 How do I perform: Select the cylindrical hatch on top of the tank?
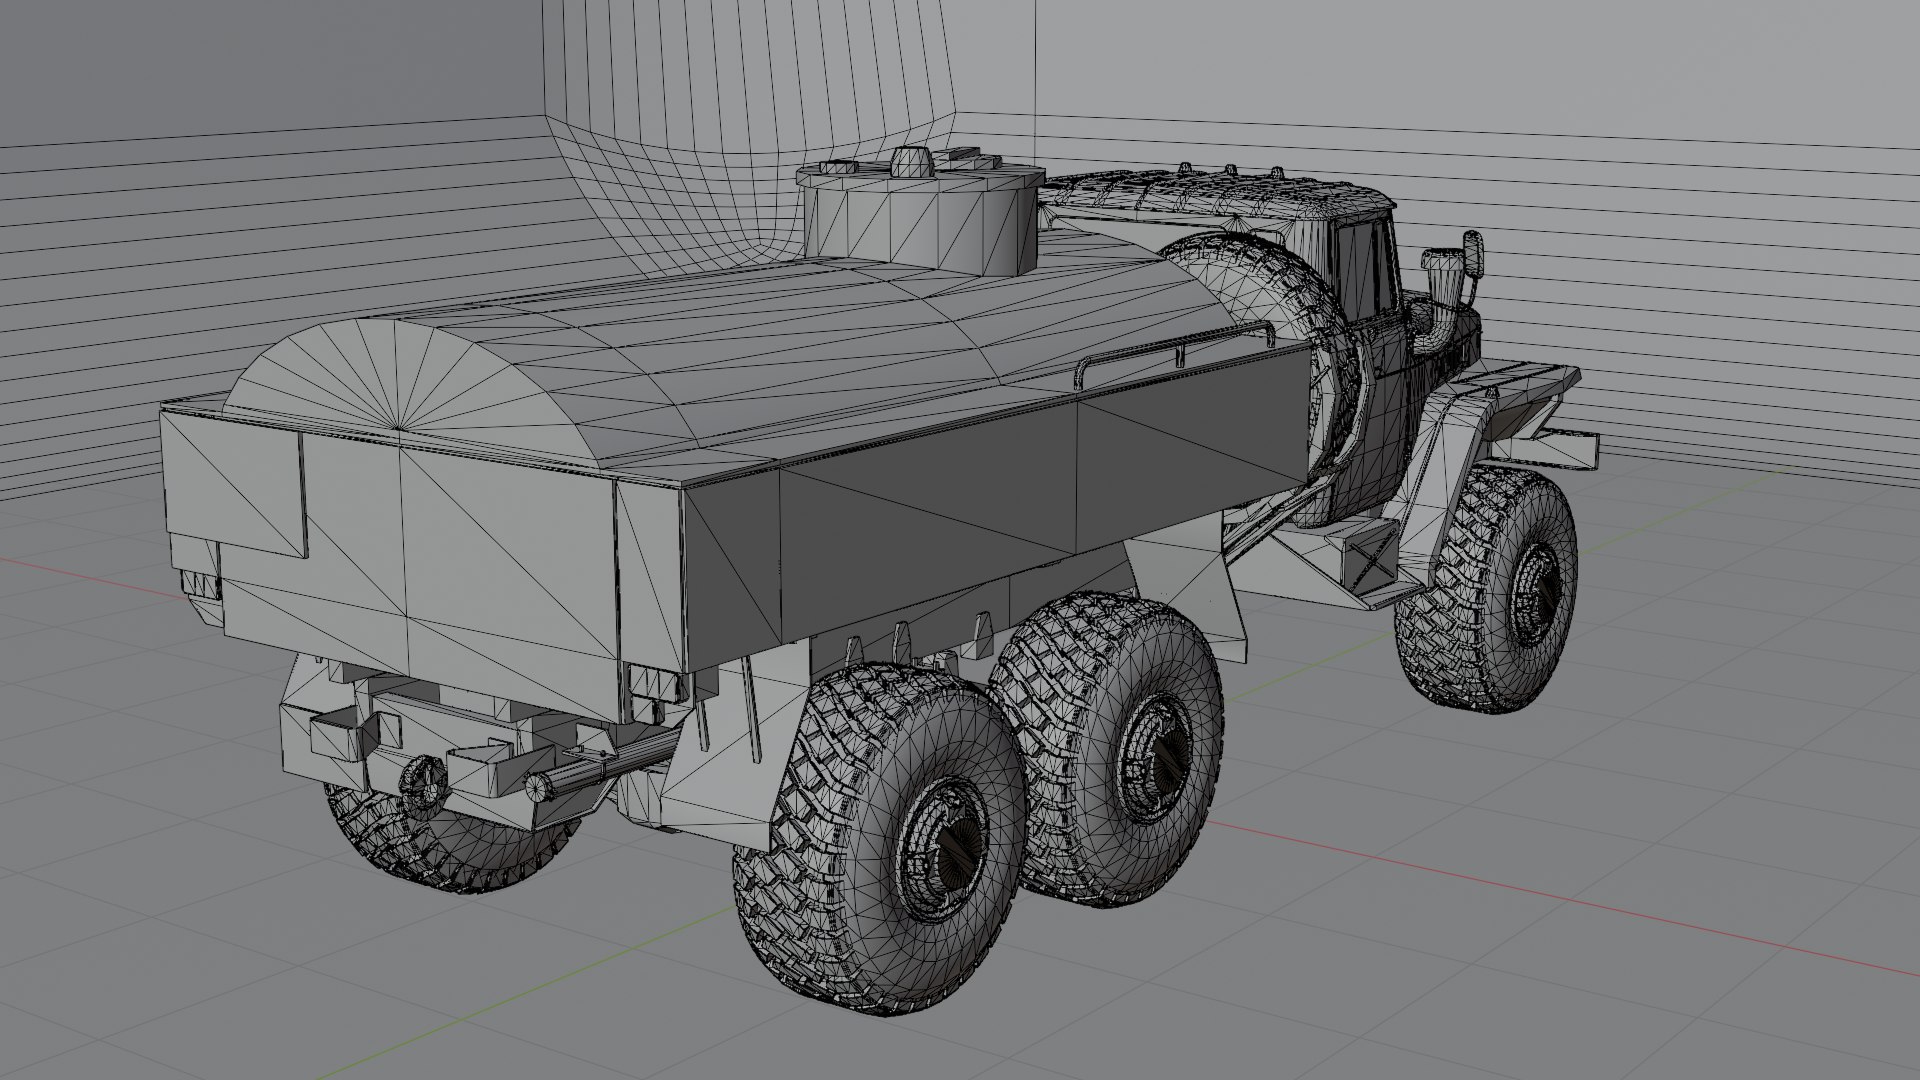[x=918, y=210]
